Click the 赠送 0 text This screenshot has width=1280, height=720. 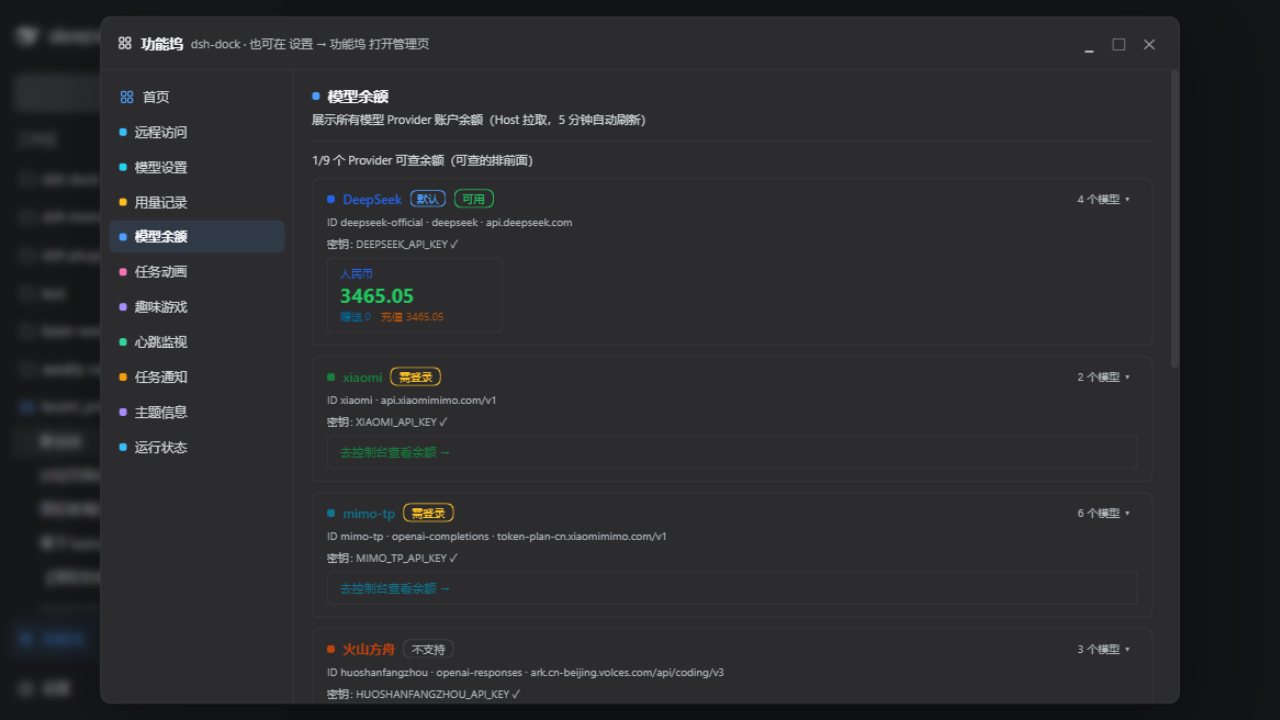(355, 317)
